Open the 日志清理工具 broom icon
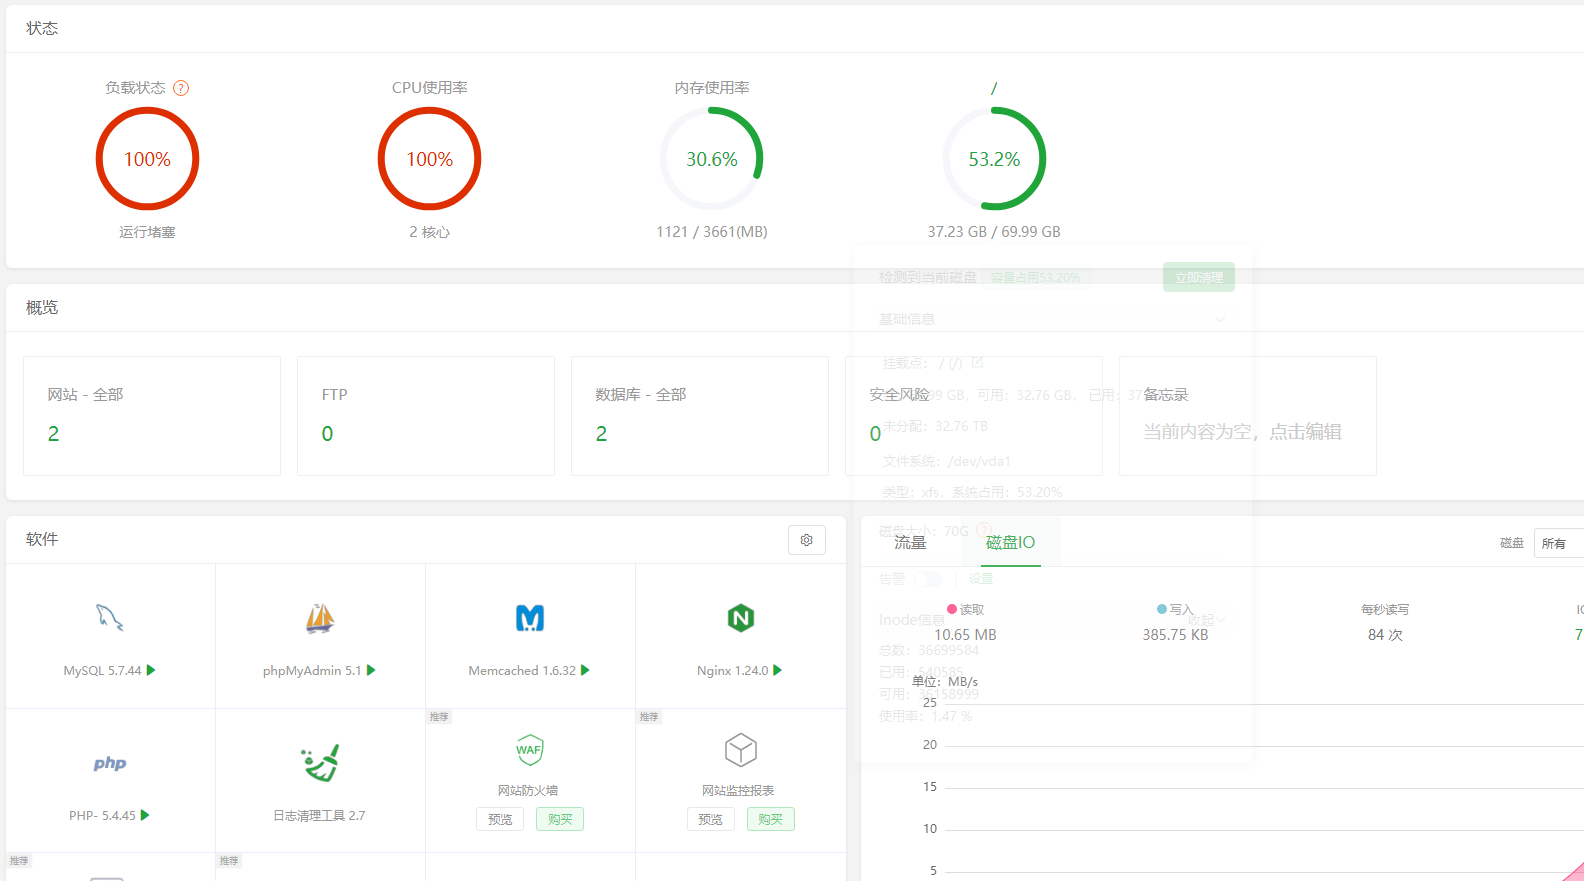1584x881 pixels. (320, 763)
